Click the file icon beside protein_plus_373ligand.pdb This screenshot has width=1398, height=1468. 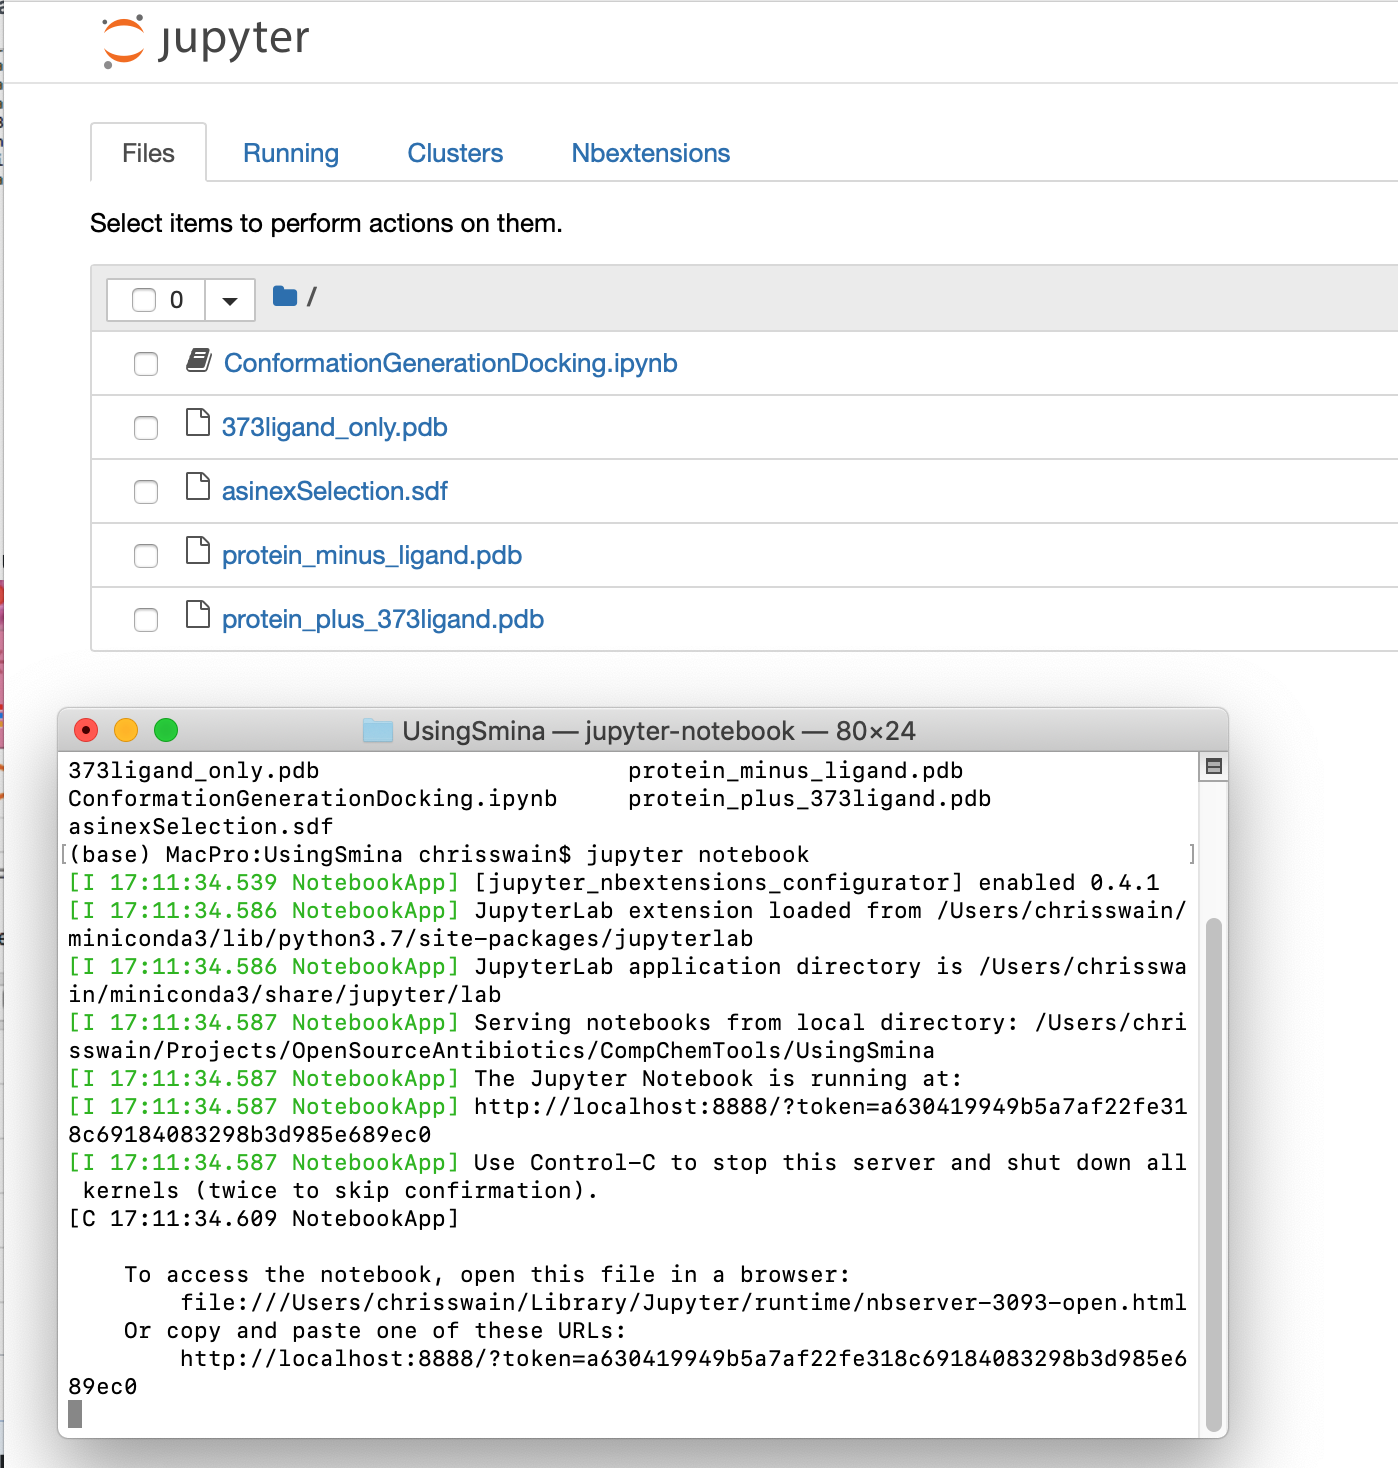[198, 615]
